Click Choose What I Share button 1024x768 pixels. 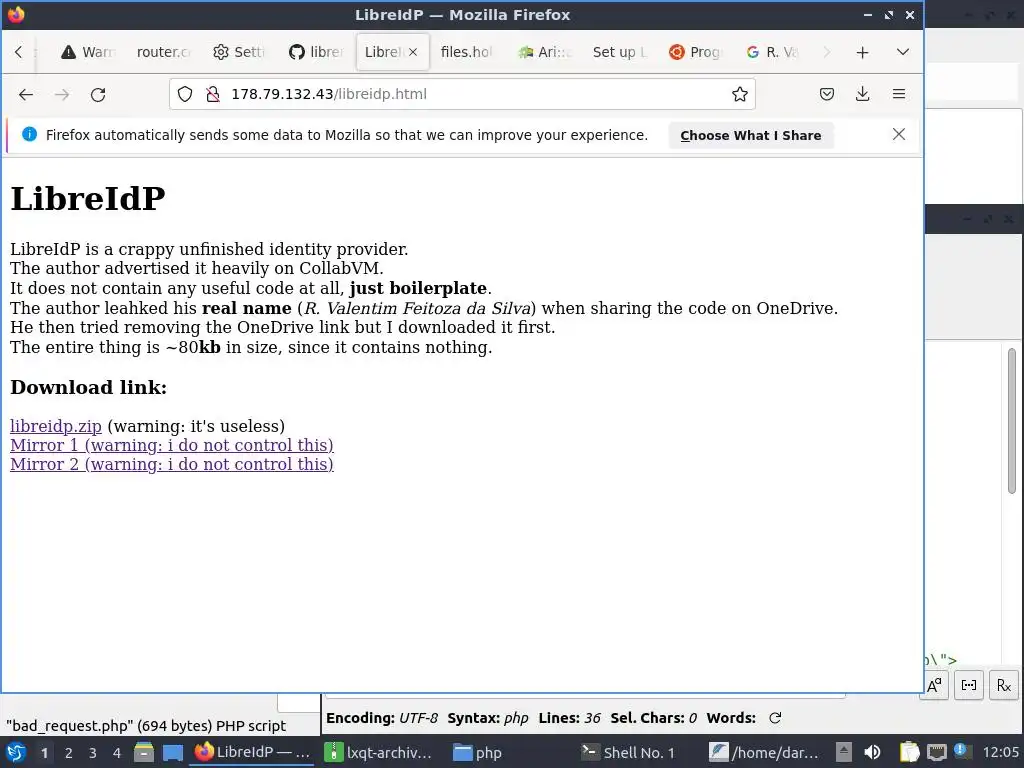pos(751,135)
